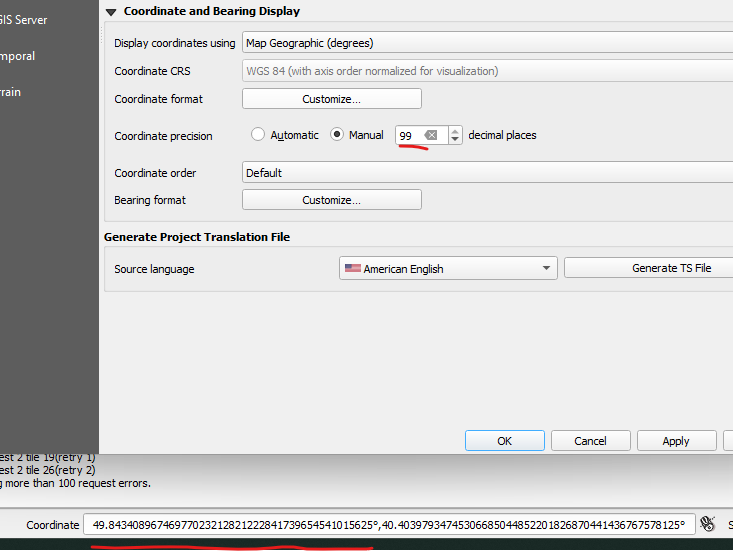
Task: Click Customize for Coordinate format
Action: [331, 99]
